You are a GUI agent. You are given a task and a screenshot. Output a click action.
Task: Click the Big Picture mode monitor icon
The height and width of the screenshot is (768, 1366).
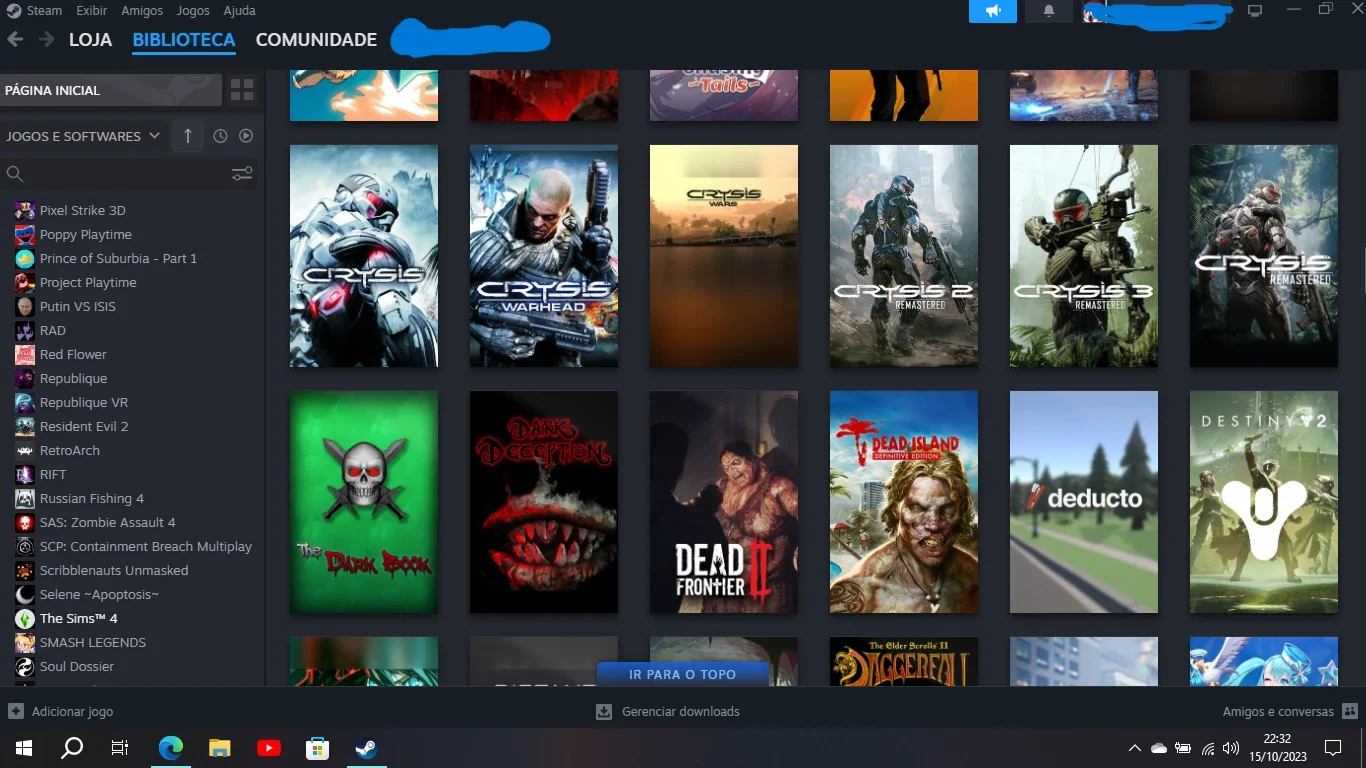coord(1255,11)
